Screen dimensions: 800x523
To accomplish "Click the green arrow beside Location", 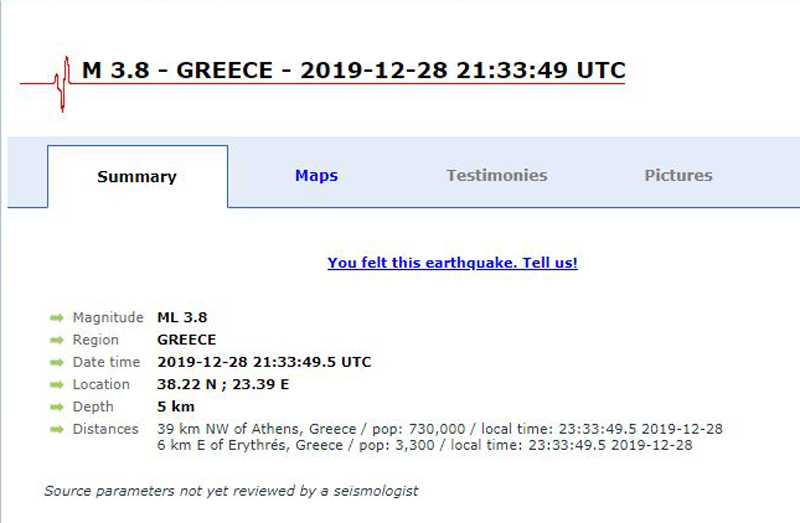I will (57, 385).
